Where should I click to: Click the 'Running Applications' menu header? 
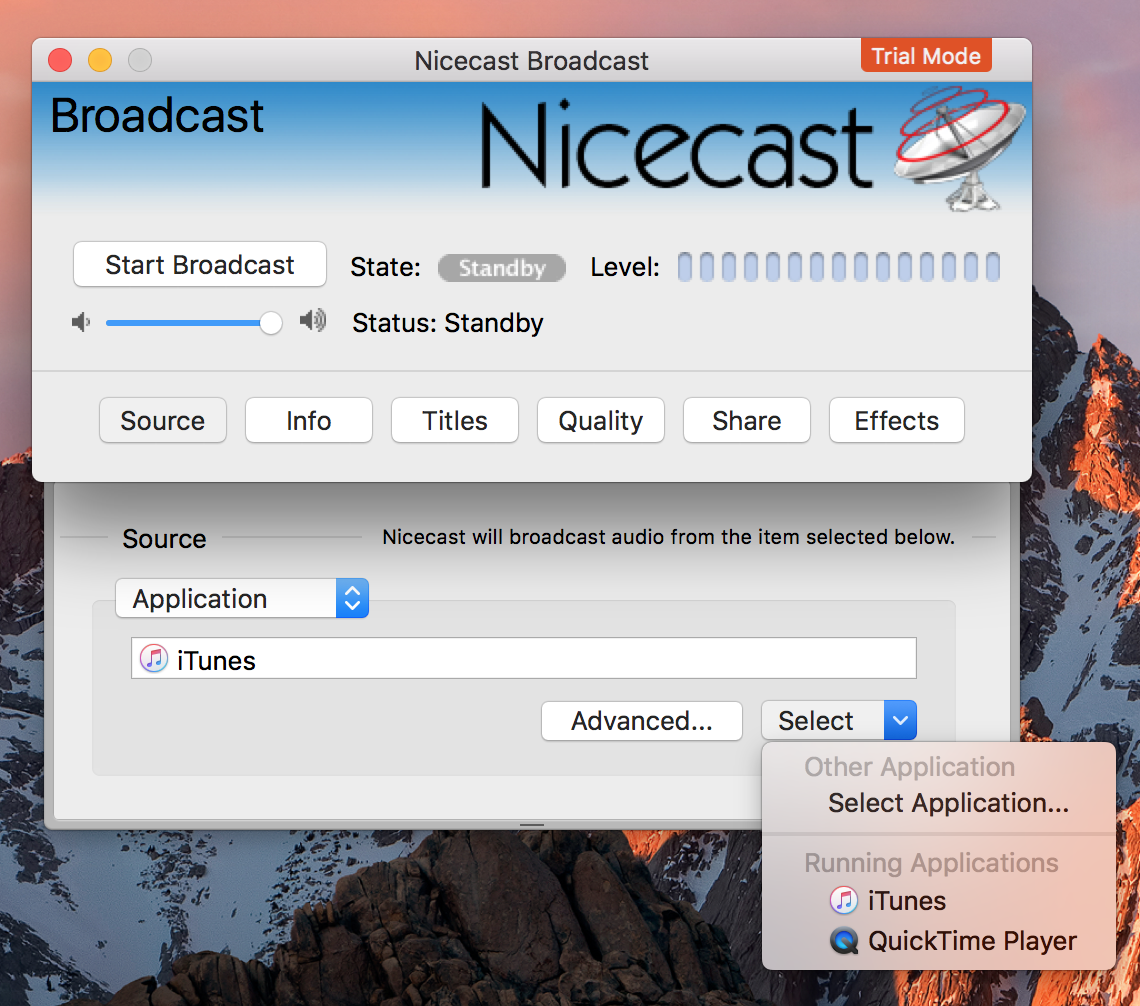931,862
